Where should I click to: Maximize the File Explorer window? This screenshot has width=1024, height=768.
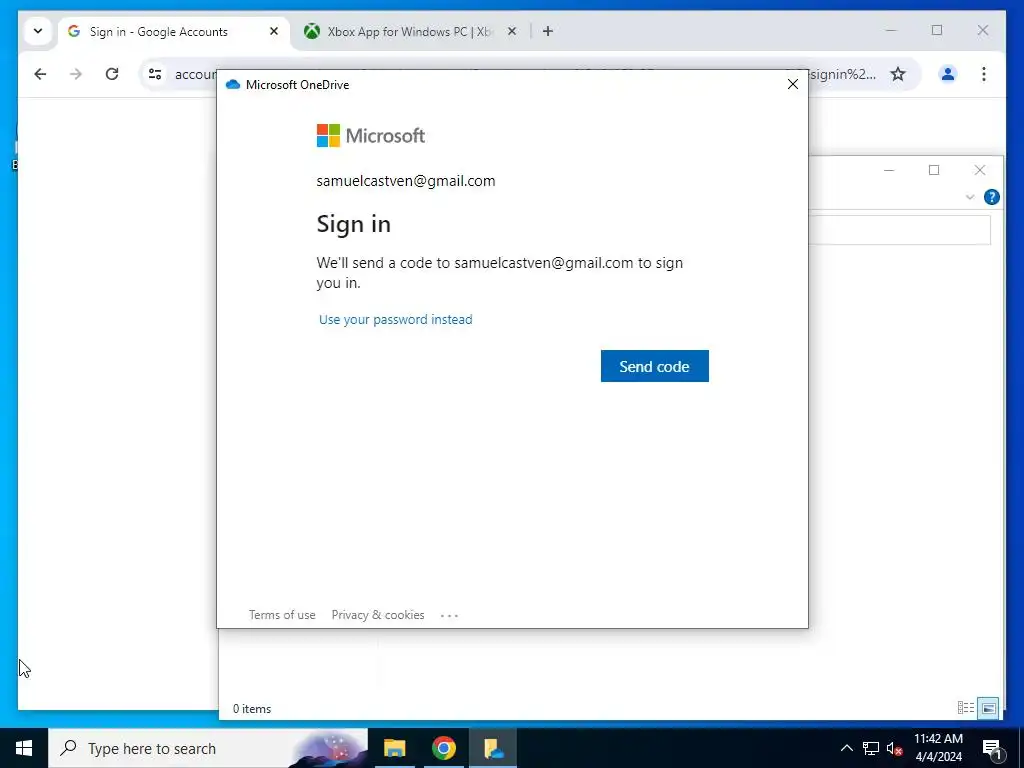coord(934,170)
